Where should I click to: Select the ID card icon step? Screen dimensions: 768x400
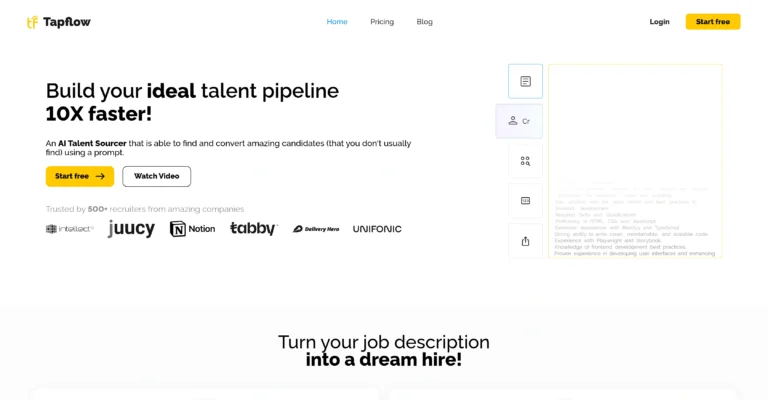click(x=525, y=201)
